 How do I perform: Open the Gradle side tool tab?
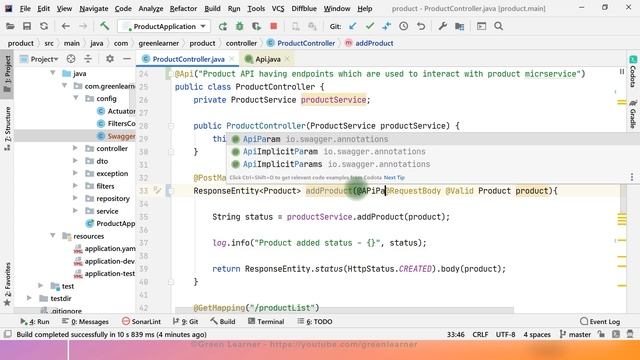(x=633, y=114)
